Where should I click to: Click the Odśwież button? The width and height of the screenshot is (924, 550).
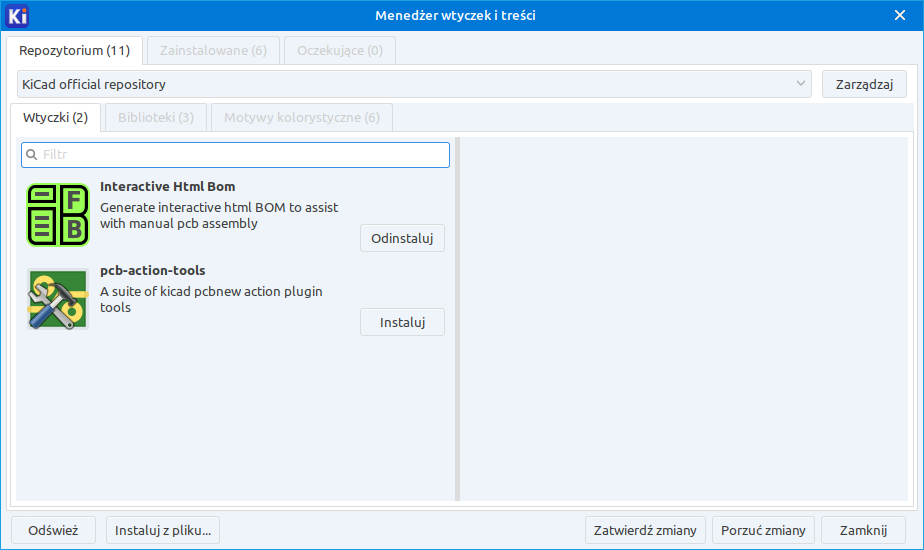(53, 530)
